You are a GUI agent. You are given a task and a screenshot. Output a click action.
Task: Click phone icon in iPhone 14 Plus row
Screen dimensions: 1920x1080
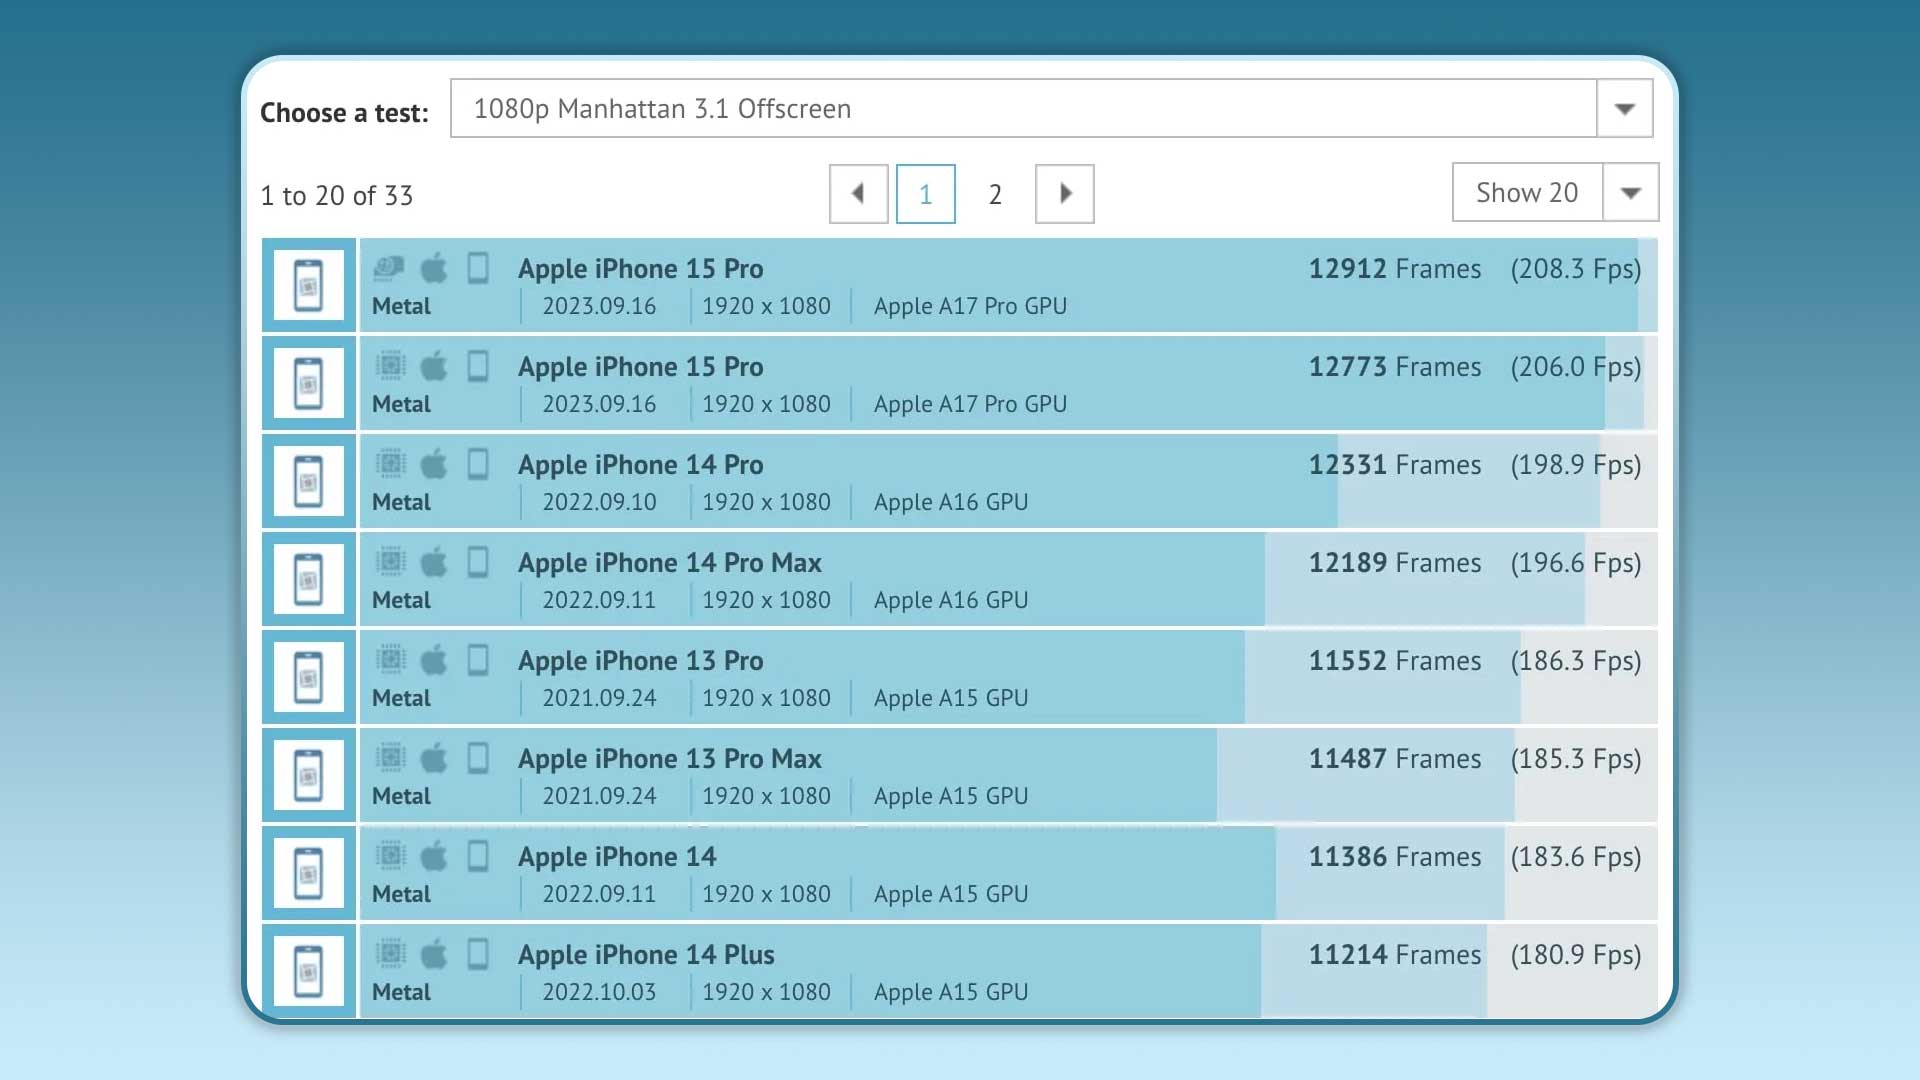coord(478,953)
